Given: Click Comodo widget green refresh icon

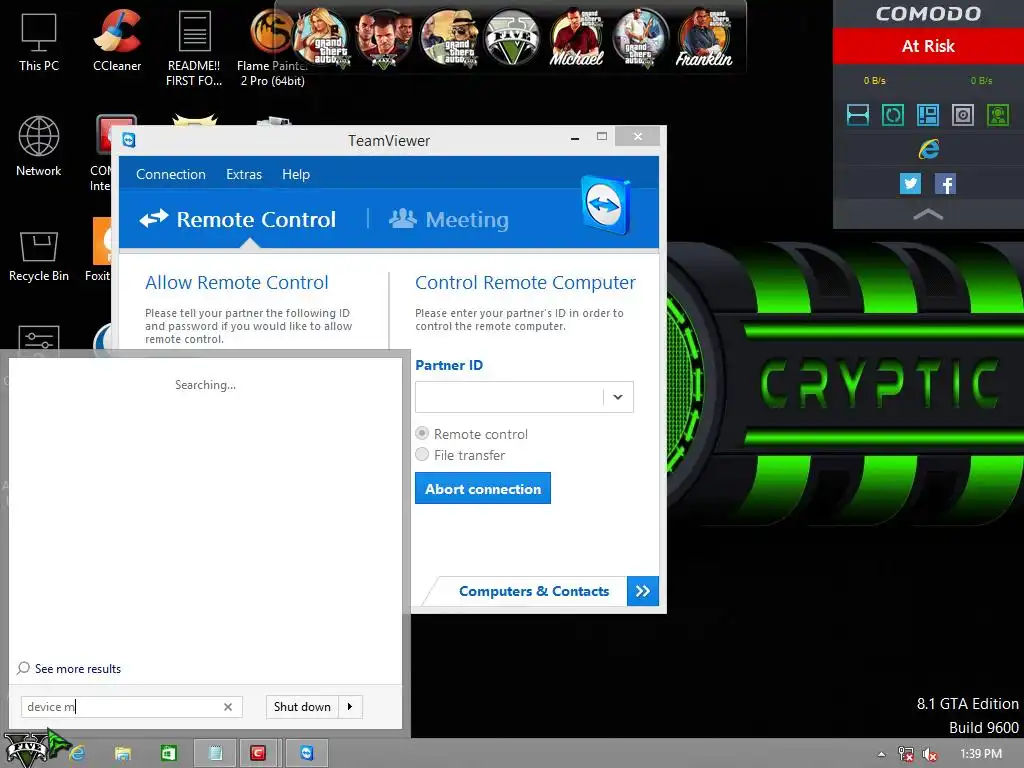Looking at the screenshot, I should [893, 115].
